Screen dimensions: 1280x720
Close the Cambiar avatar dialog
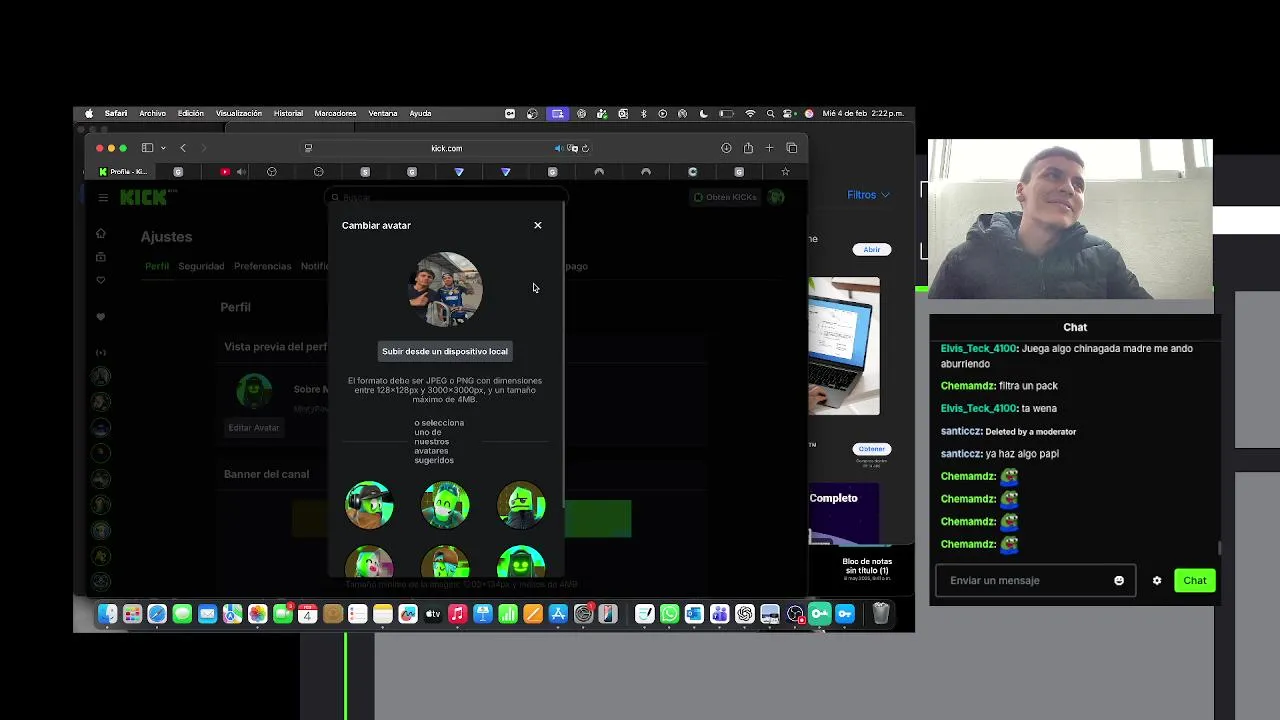[538, 225]
